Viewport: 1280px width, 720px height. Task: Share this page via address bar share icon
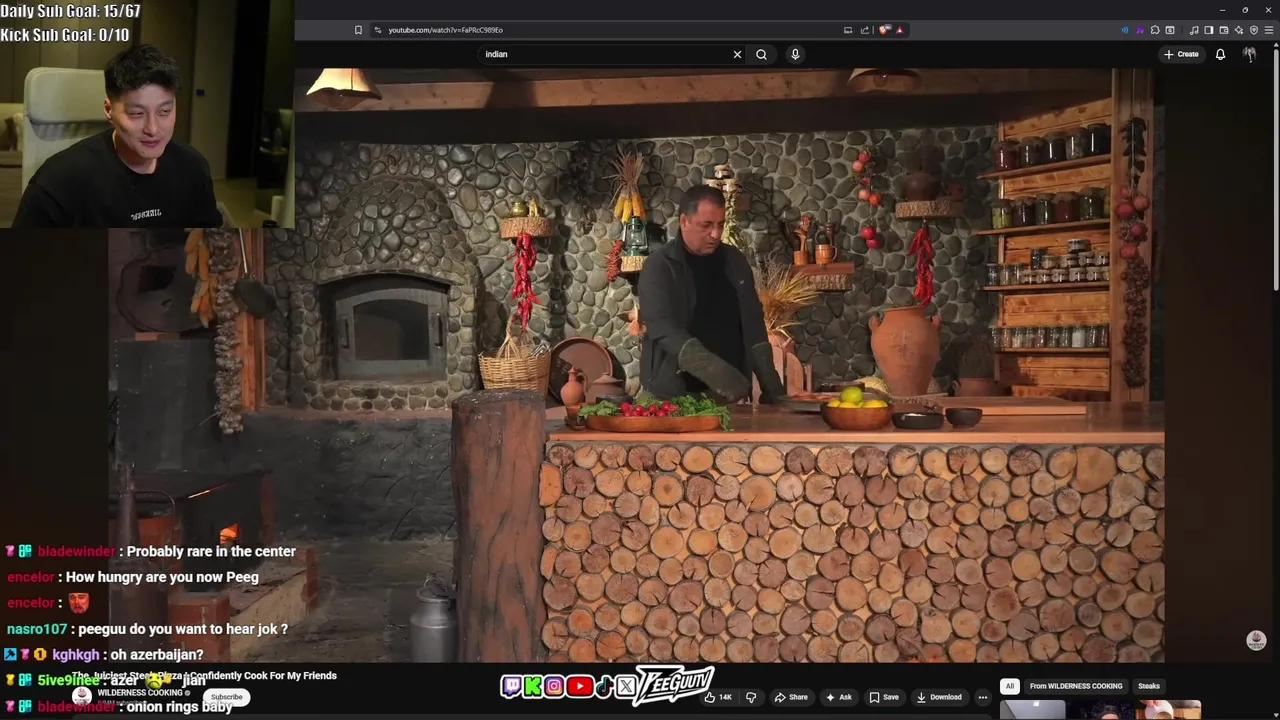(865, 30)
